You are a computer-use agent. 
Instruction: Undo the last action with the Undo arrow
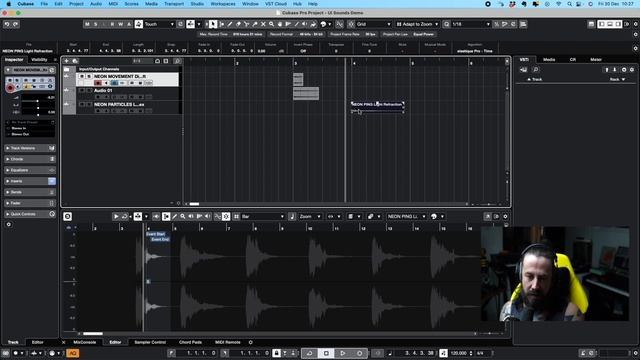[x=7, y=24]
